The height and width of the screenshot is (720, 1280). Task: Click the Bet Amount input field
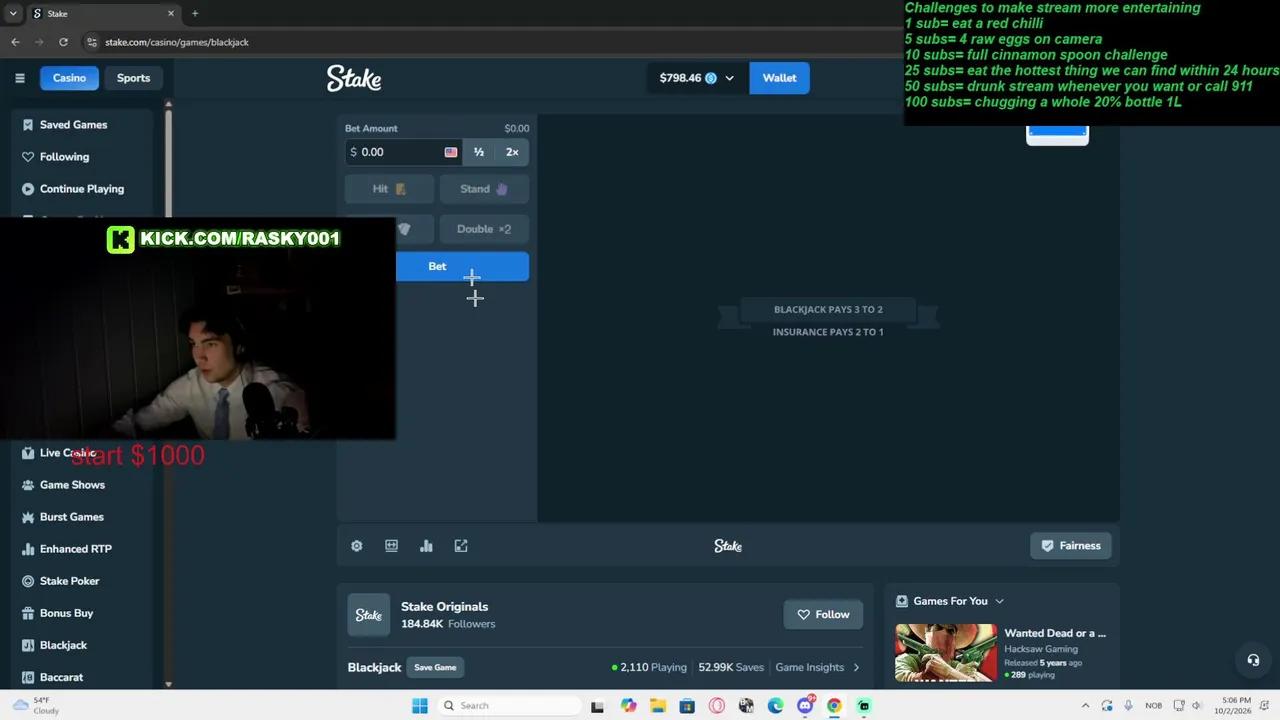[403, 152]
